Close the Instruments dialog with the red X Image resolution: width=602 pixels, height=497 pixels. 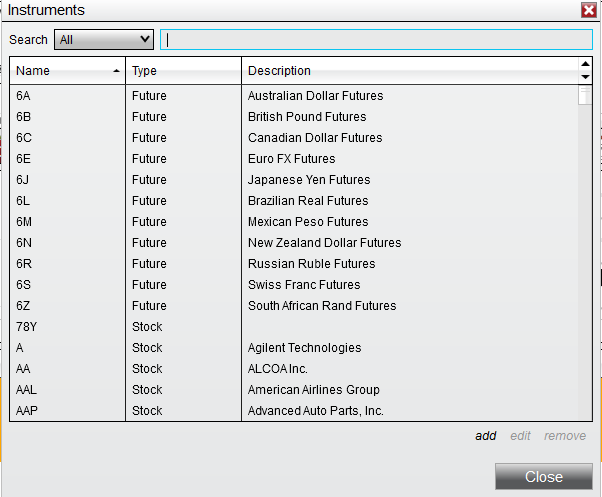tap(589, 10)
